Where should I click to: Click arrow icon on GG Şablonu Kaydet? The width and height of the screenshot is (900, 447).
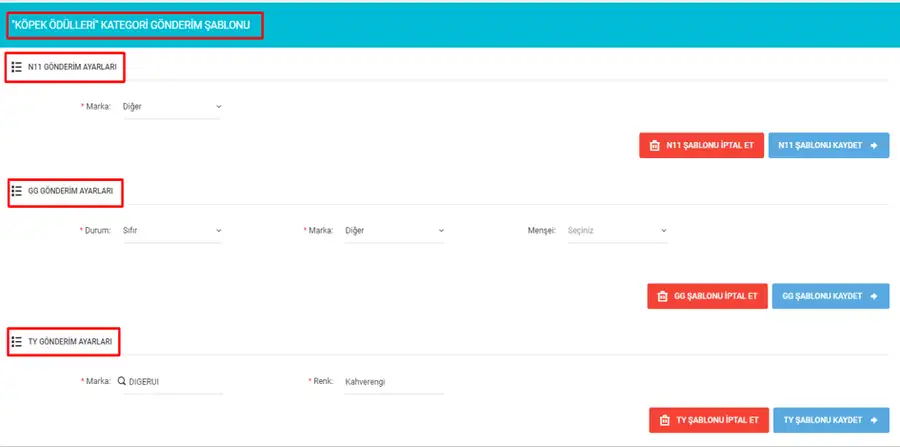[874, 296]
